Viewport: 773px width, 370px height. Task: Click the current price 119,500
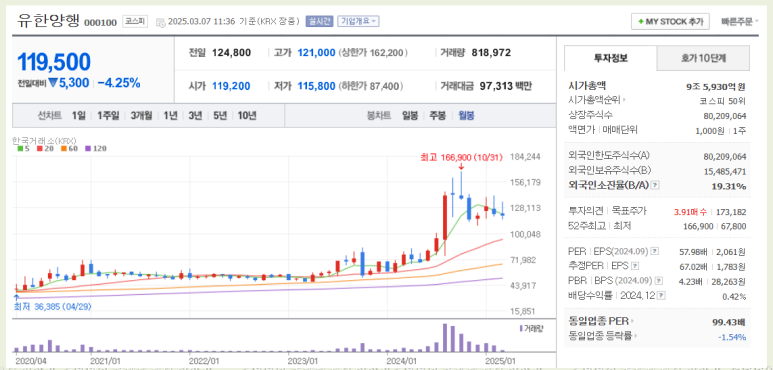[54, 62]
